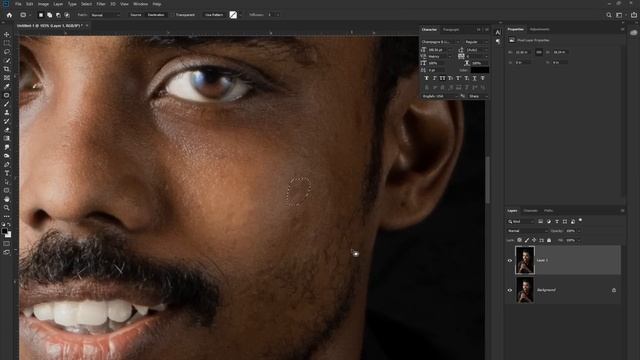
Task: Apply All Caps in Character panel
Action: (x=442, y=78)
